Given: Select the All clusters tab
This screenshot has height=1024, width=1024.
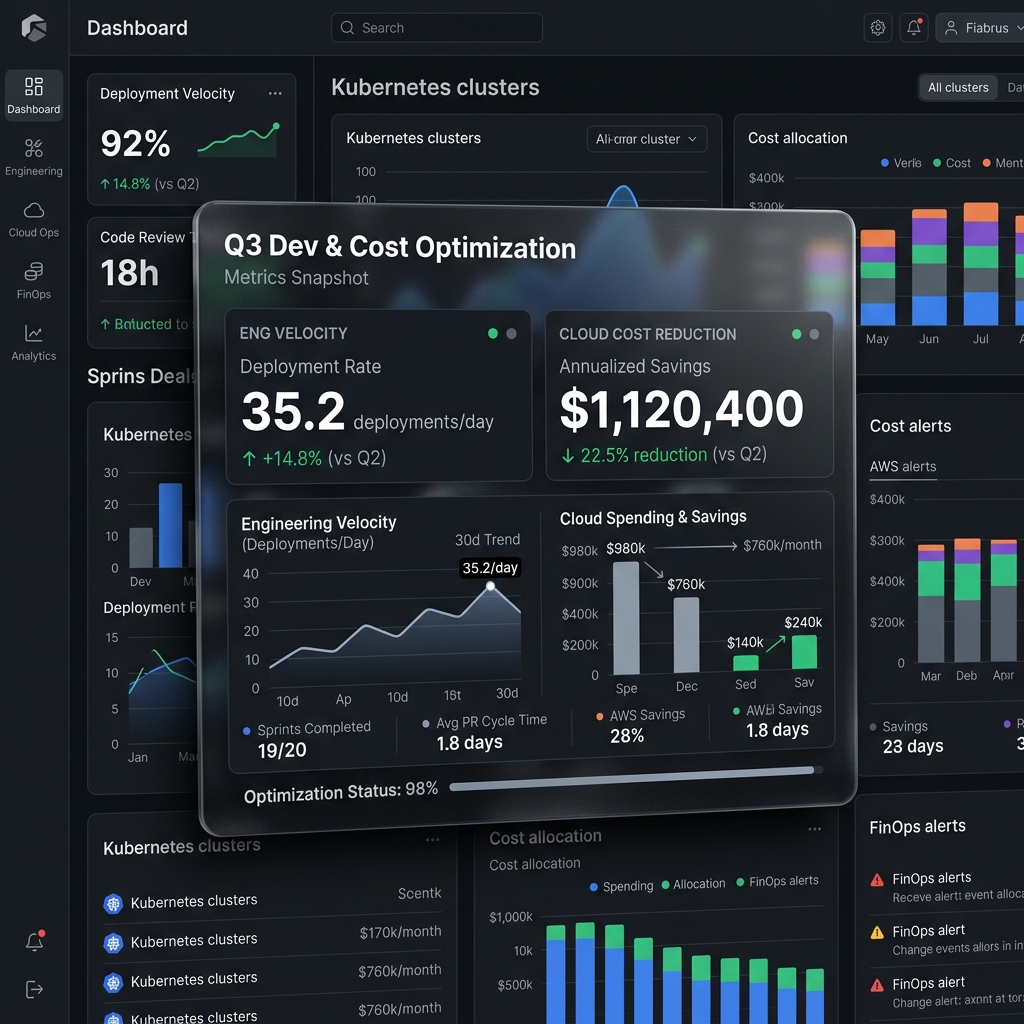Looking at the screenshot, I should [958, 88].
